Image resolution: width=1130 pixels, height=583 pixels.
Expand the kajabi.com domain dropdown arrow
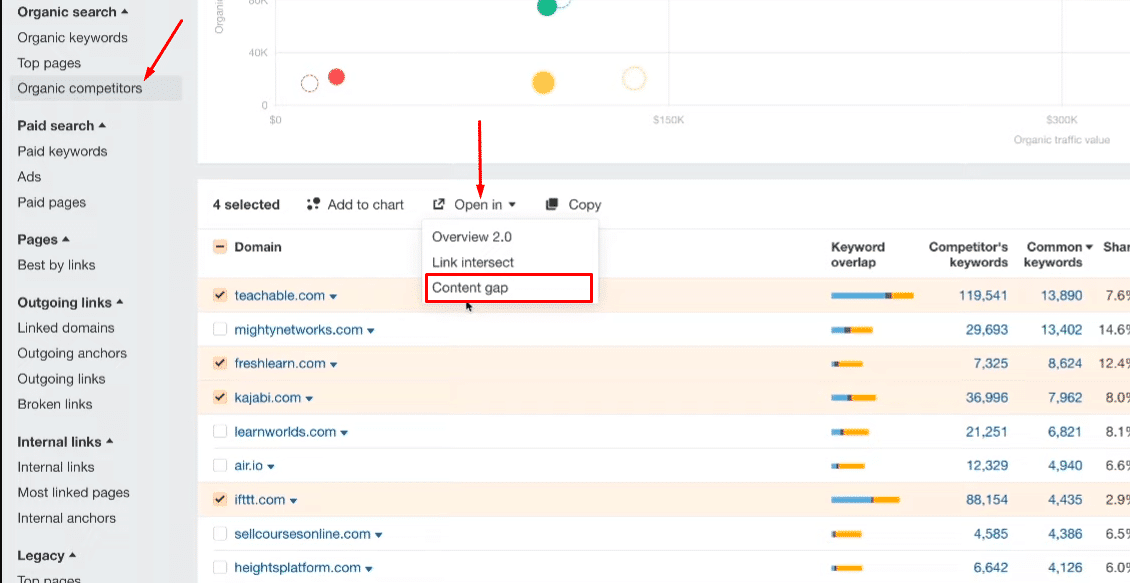point(309,398)
